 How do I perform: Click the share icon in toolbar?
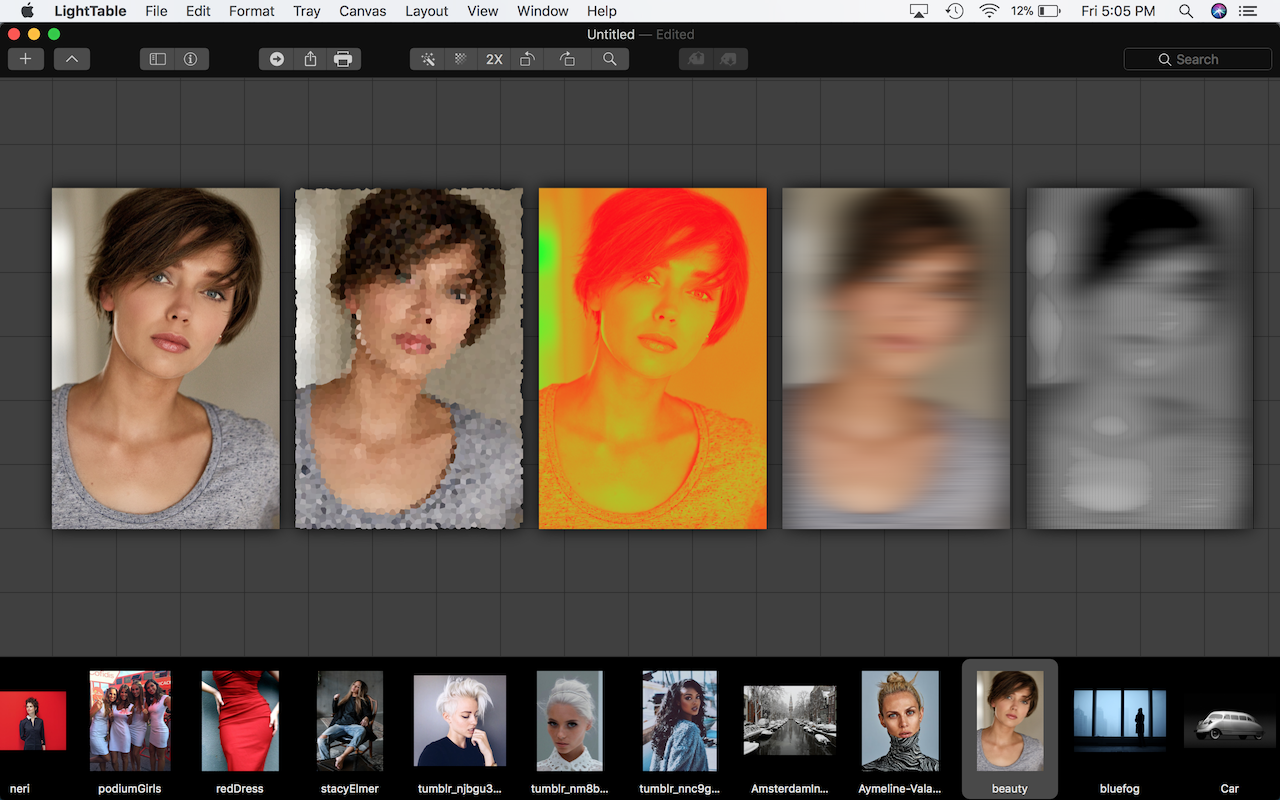pyautogui.click(x=310, y=59)
